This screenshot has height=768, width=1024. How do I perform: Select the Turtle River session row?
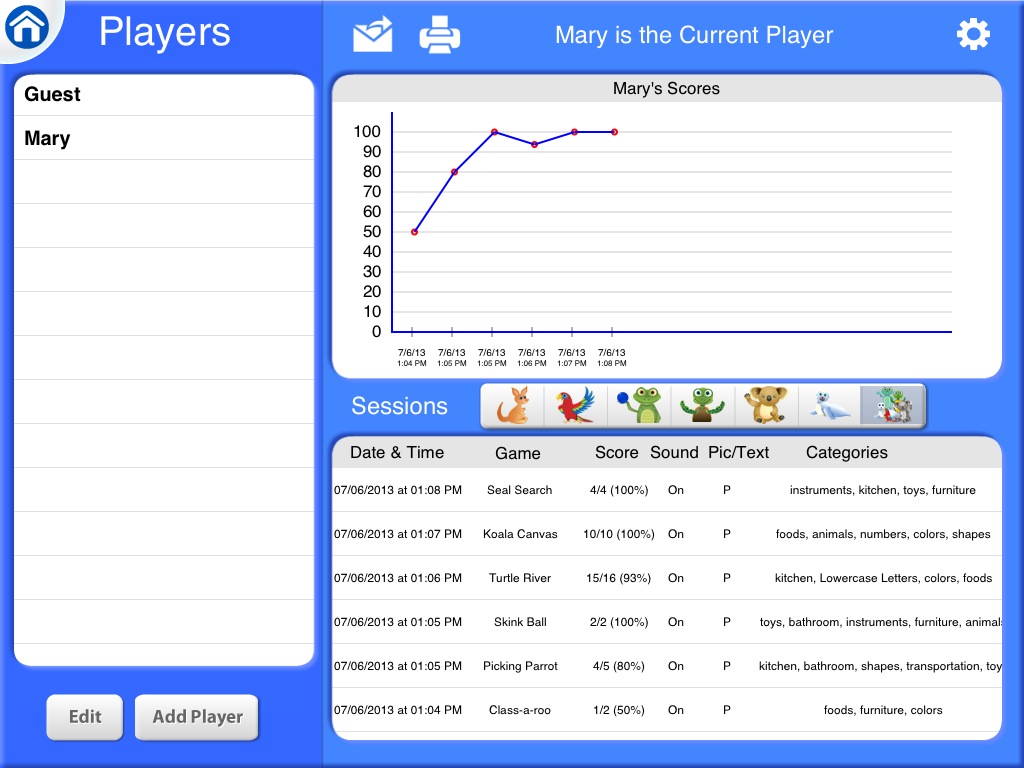(x=666, y=578)
